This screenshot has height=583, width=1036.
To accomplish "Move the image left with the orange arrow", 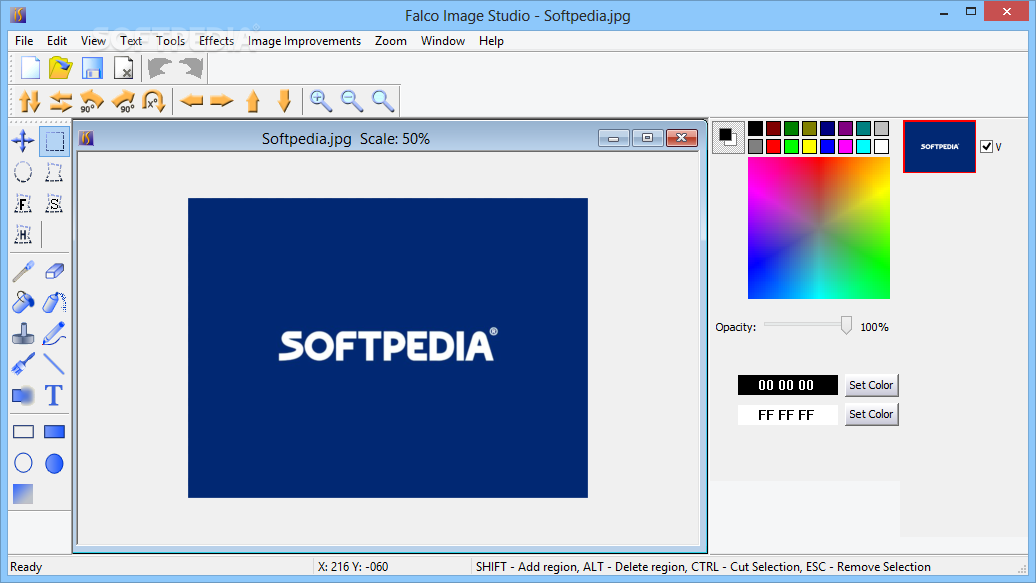I will [192, 101].
